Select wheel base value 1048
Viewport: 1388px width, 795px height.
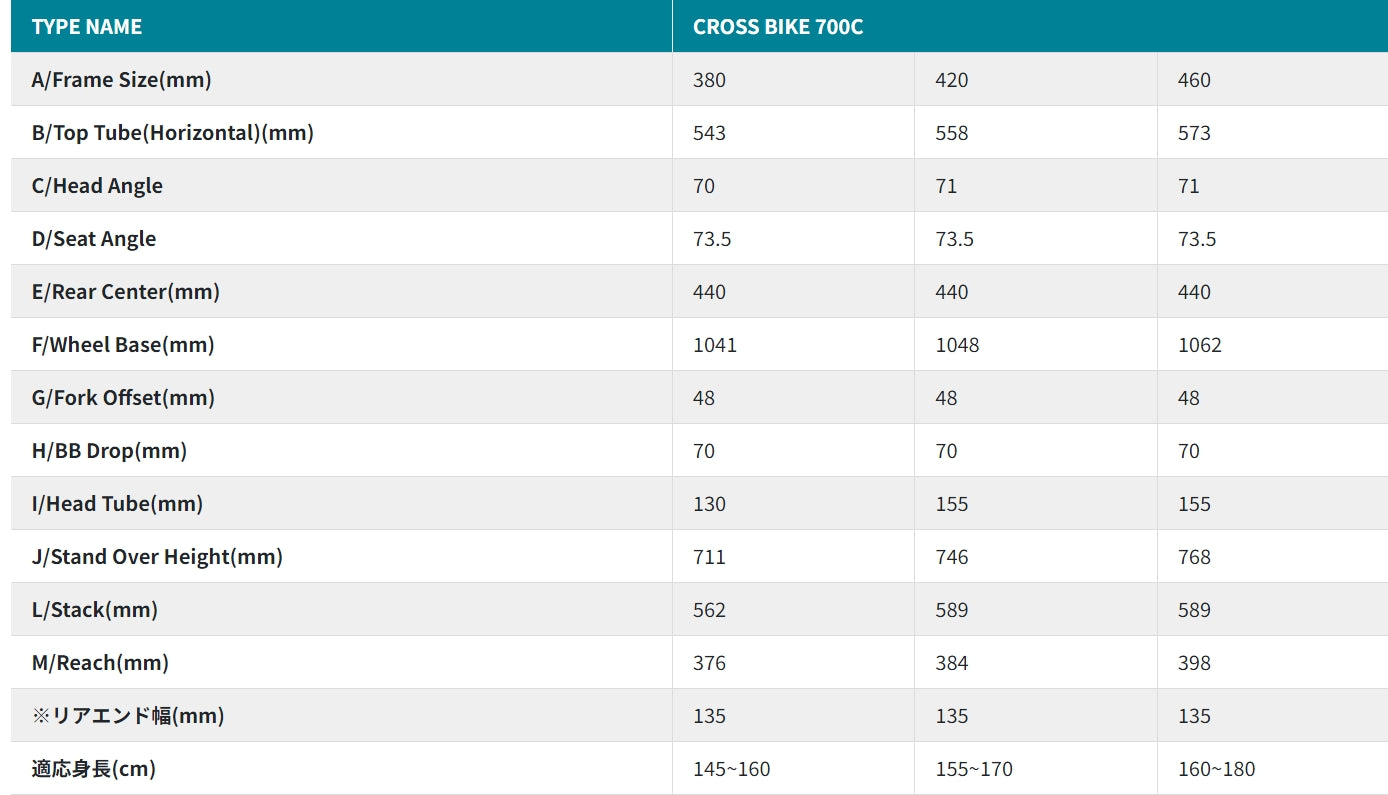click(957, 345)
